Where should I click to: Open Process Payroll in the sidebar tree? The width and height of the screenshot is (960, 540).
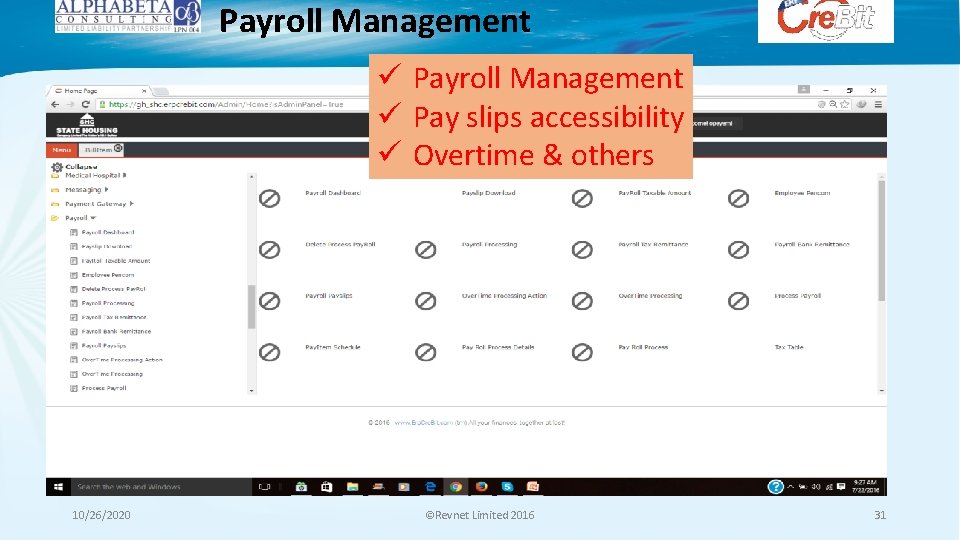[x=104, y=388]
